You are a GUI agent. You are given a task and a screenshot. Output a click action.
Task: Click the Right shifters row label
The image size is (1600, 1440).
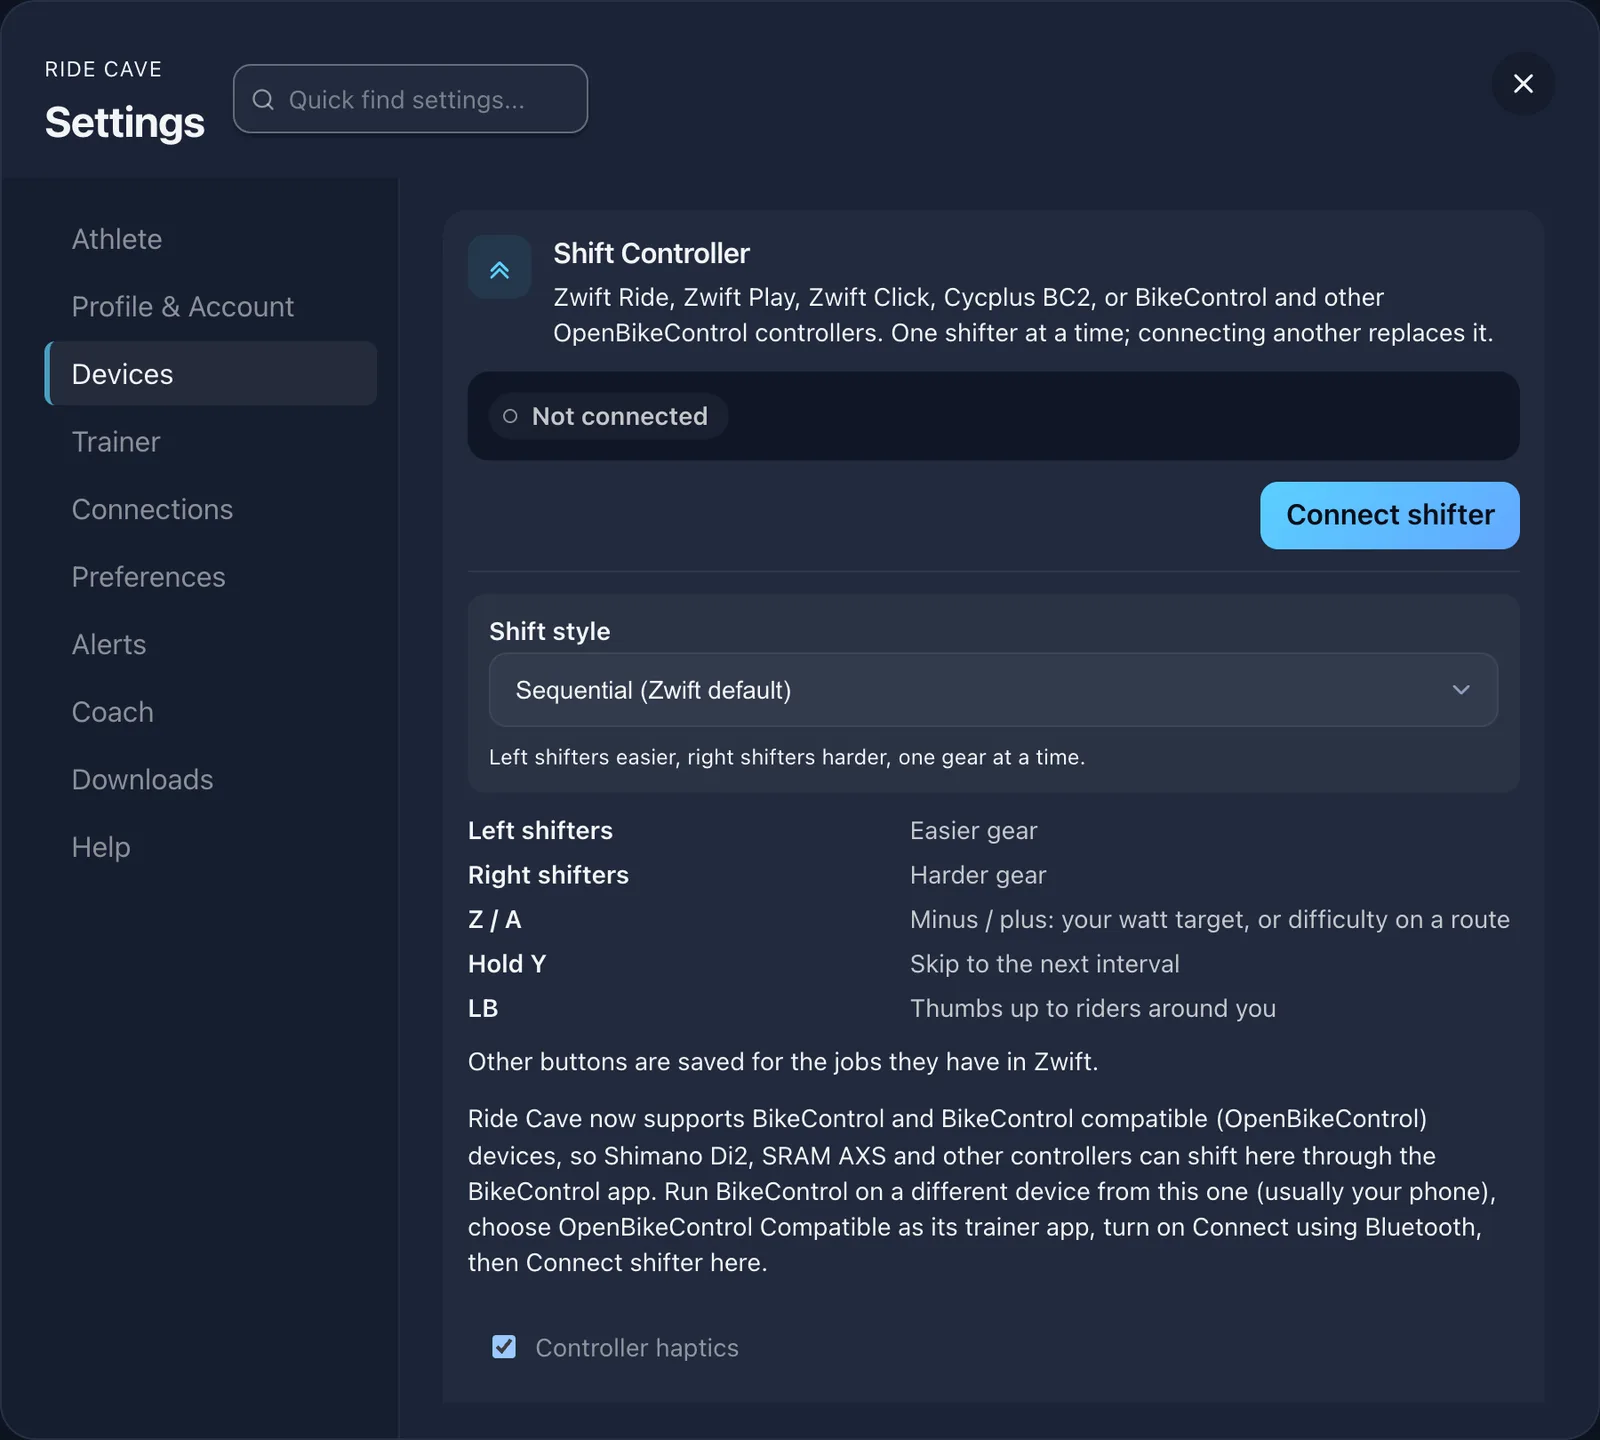[x=548, y=875]
